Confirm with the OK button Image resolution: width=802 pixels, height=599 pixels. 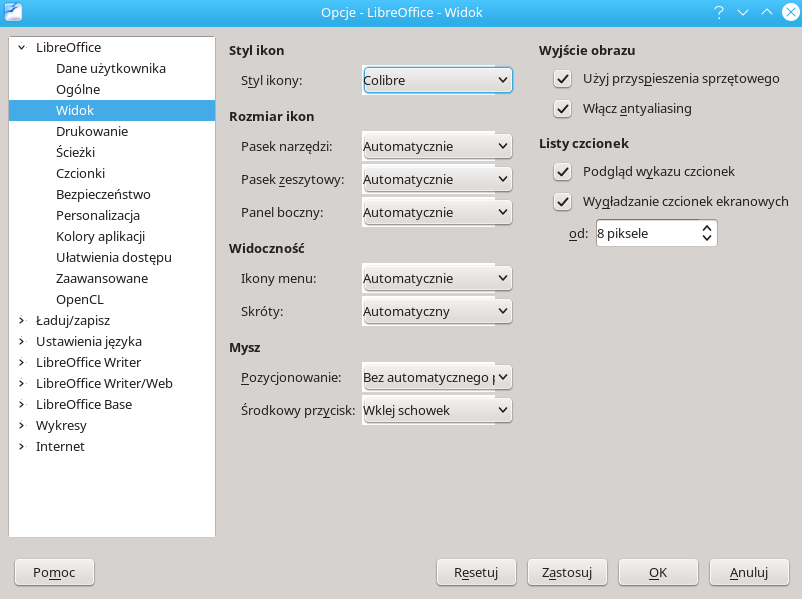[658, 572]
